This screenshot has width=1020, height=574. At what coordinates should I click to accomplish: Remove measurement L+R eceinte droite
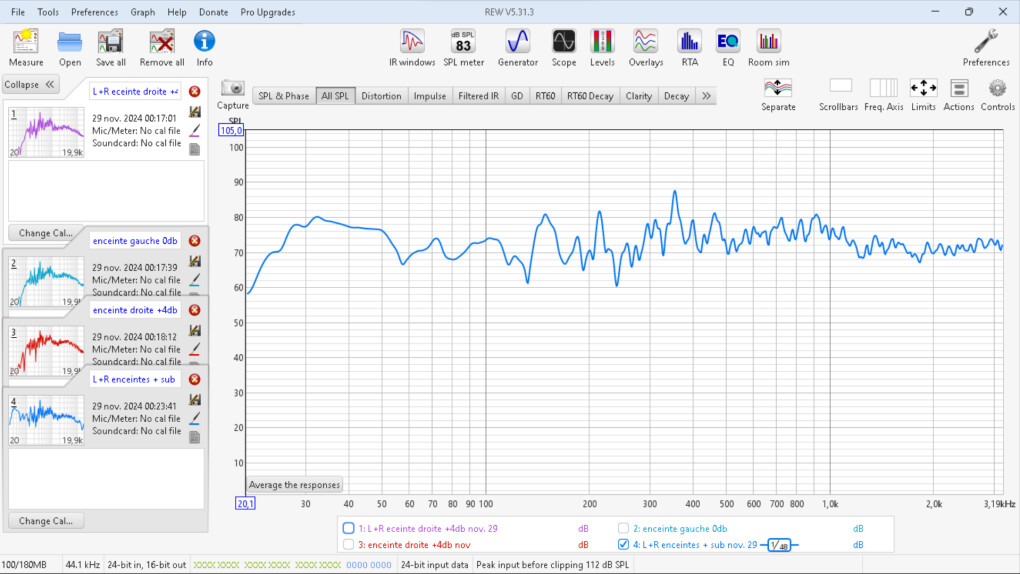click(195, 92)
